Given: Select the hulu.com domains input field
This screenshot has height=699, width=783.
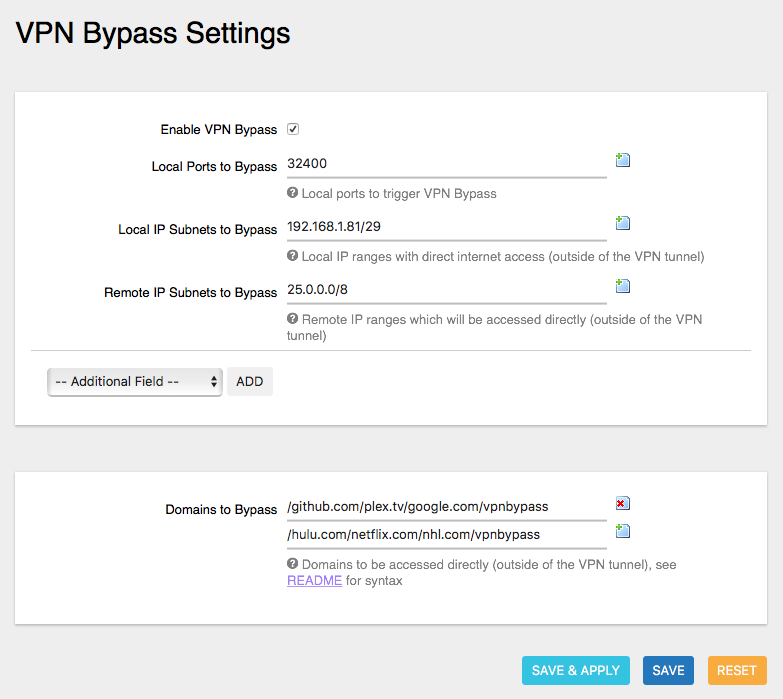Looking at the screenshot, I should click(446, 535).
